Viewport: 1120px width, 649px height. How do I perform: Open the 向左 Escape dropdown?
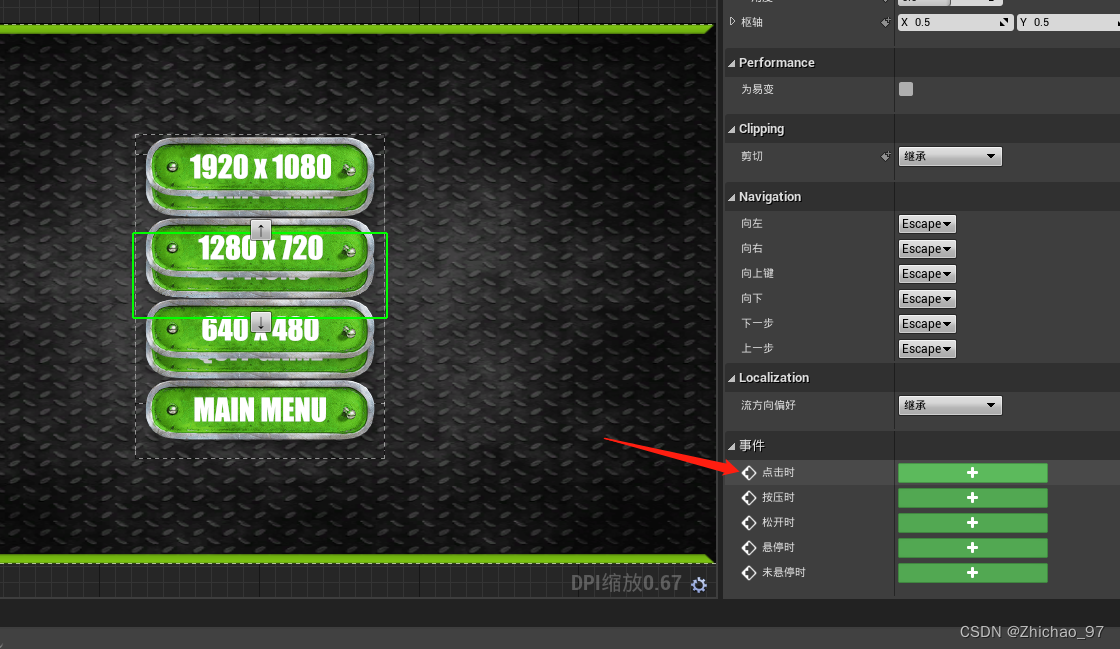tap(926, 223)
